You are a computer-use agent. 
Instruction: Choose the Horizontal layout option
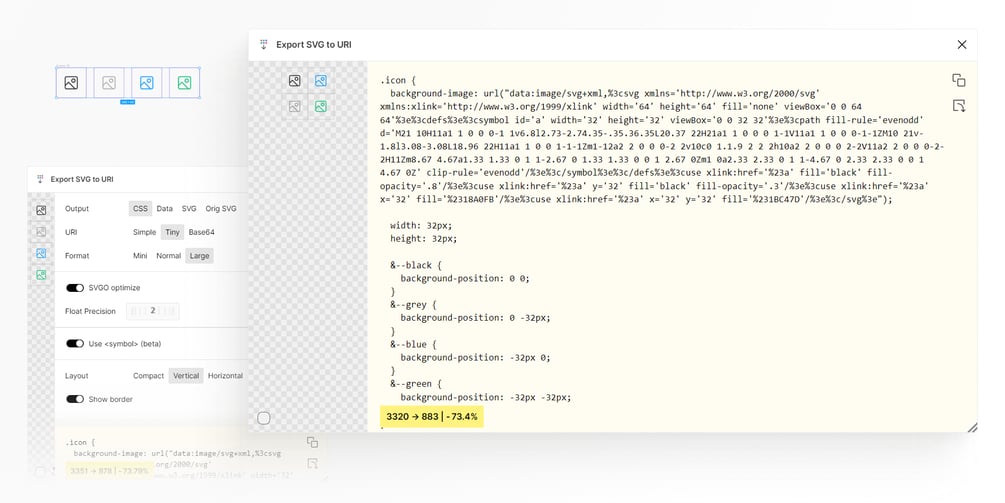tap(225, 376)
